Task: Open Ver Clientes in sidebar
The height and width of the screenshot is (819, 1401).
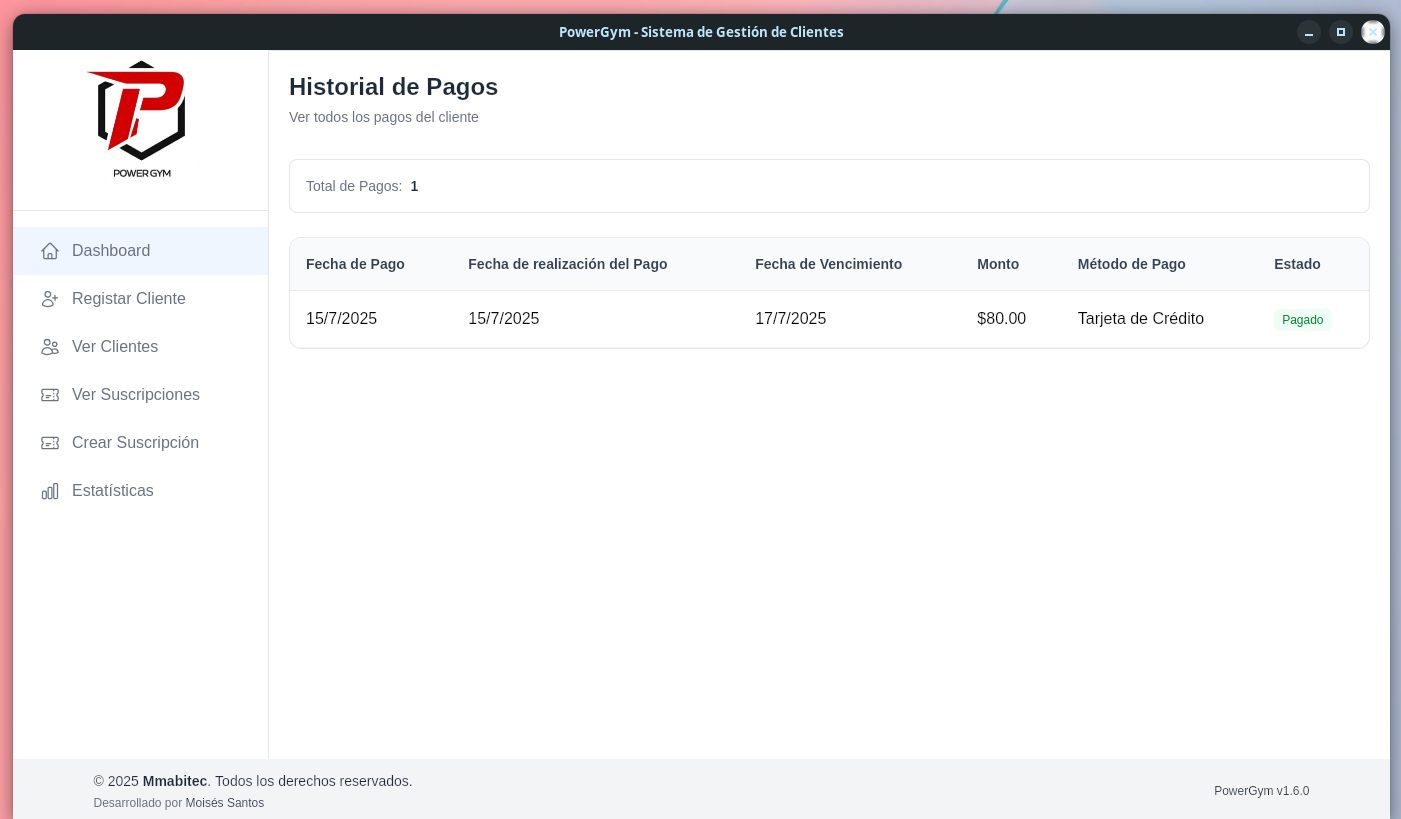Action: click(141, 347)
